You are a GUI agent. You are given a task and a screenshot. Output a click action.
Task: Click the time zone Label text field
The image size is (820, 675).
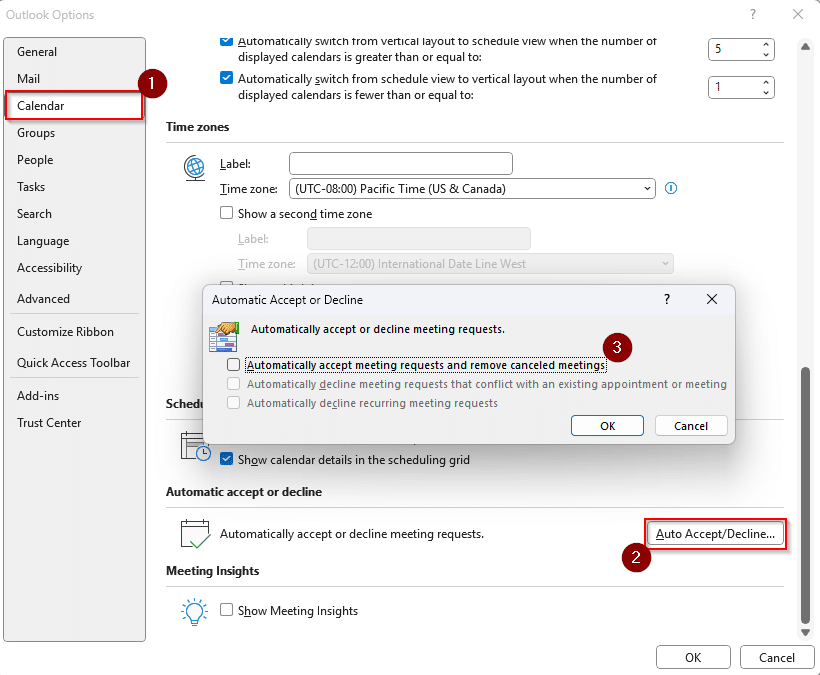click(x=401, y=164)
